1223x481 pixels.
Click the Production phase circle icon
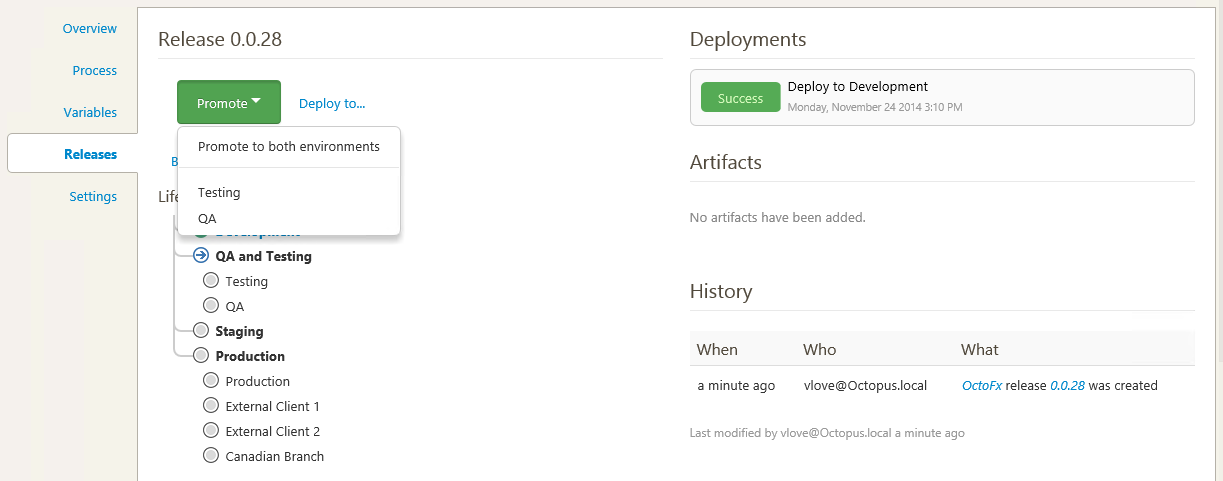(x=201, y=356)
